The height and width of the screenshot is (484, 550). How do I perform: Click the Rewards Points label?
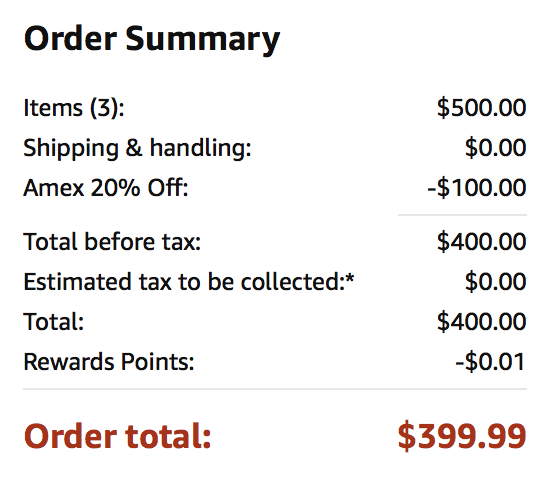click(109, 362)
